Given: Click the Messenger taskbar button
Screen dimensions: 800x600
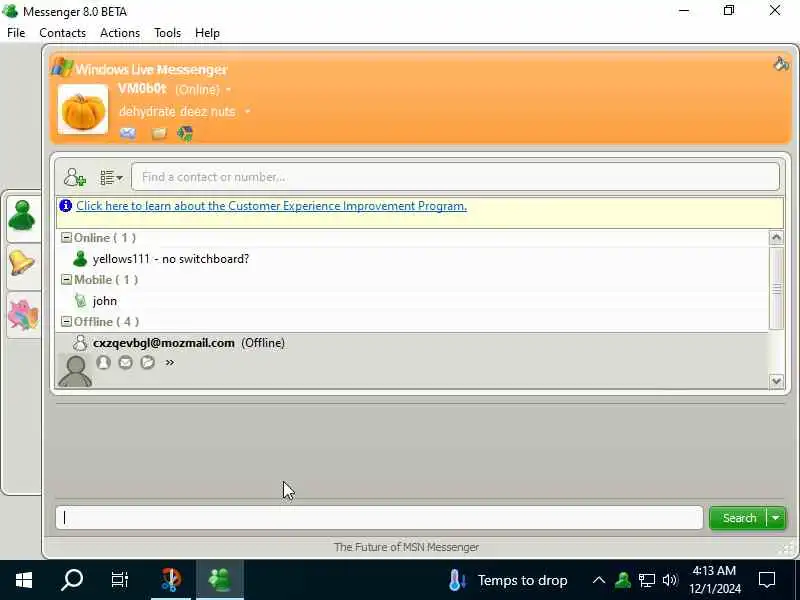Looking at the screenshot, I should [x=220, y=580].
